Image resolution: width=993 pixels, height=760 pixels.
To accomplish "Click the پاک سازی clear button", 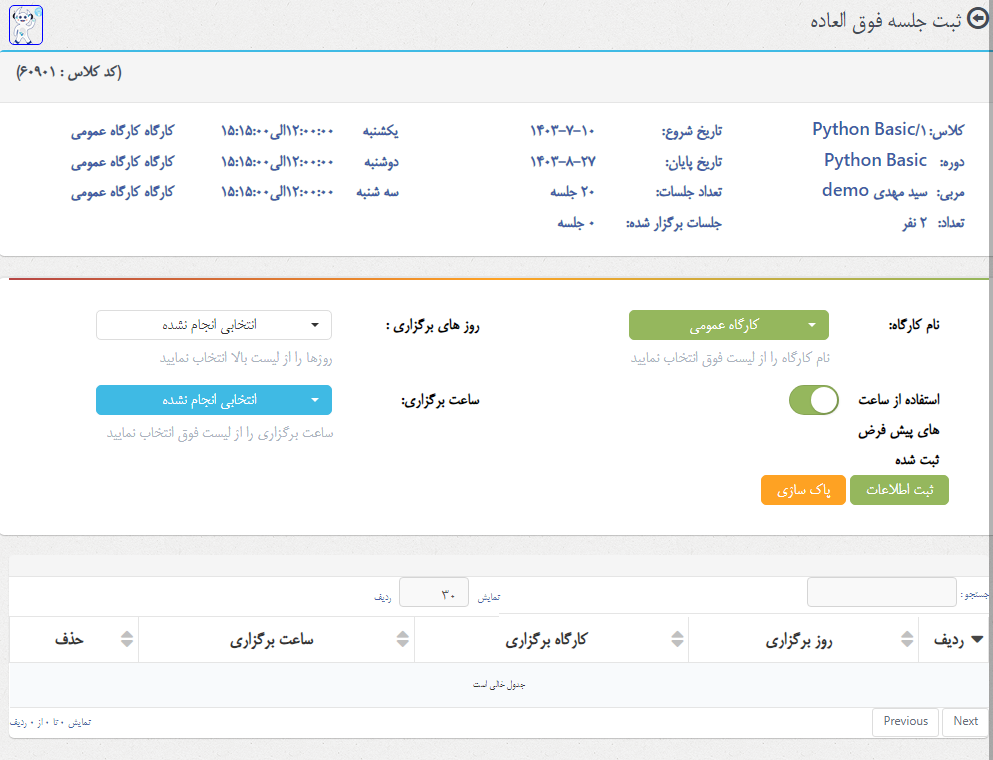I will pyautogui.click(x=803, y=490).
